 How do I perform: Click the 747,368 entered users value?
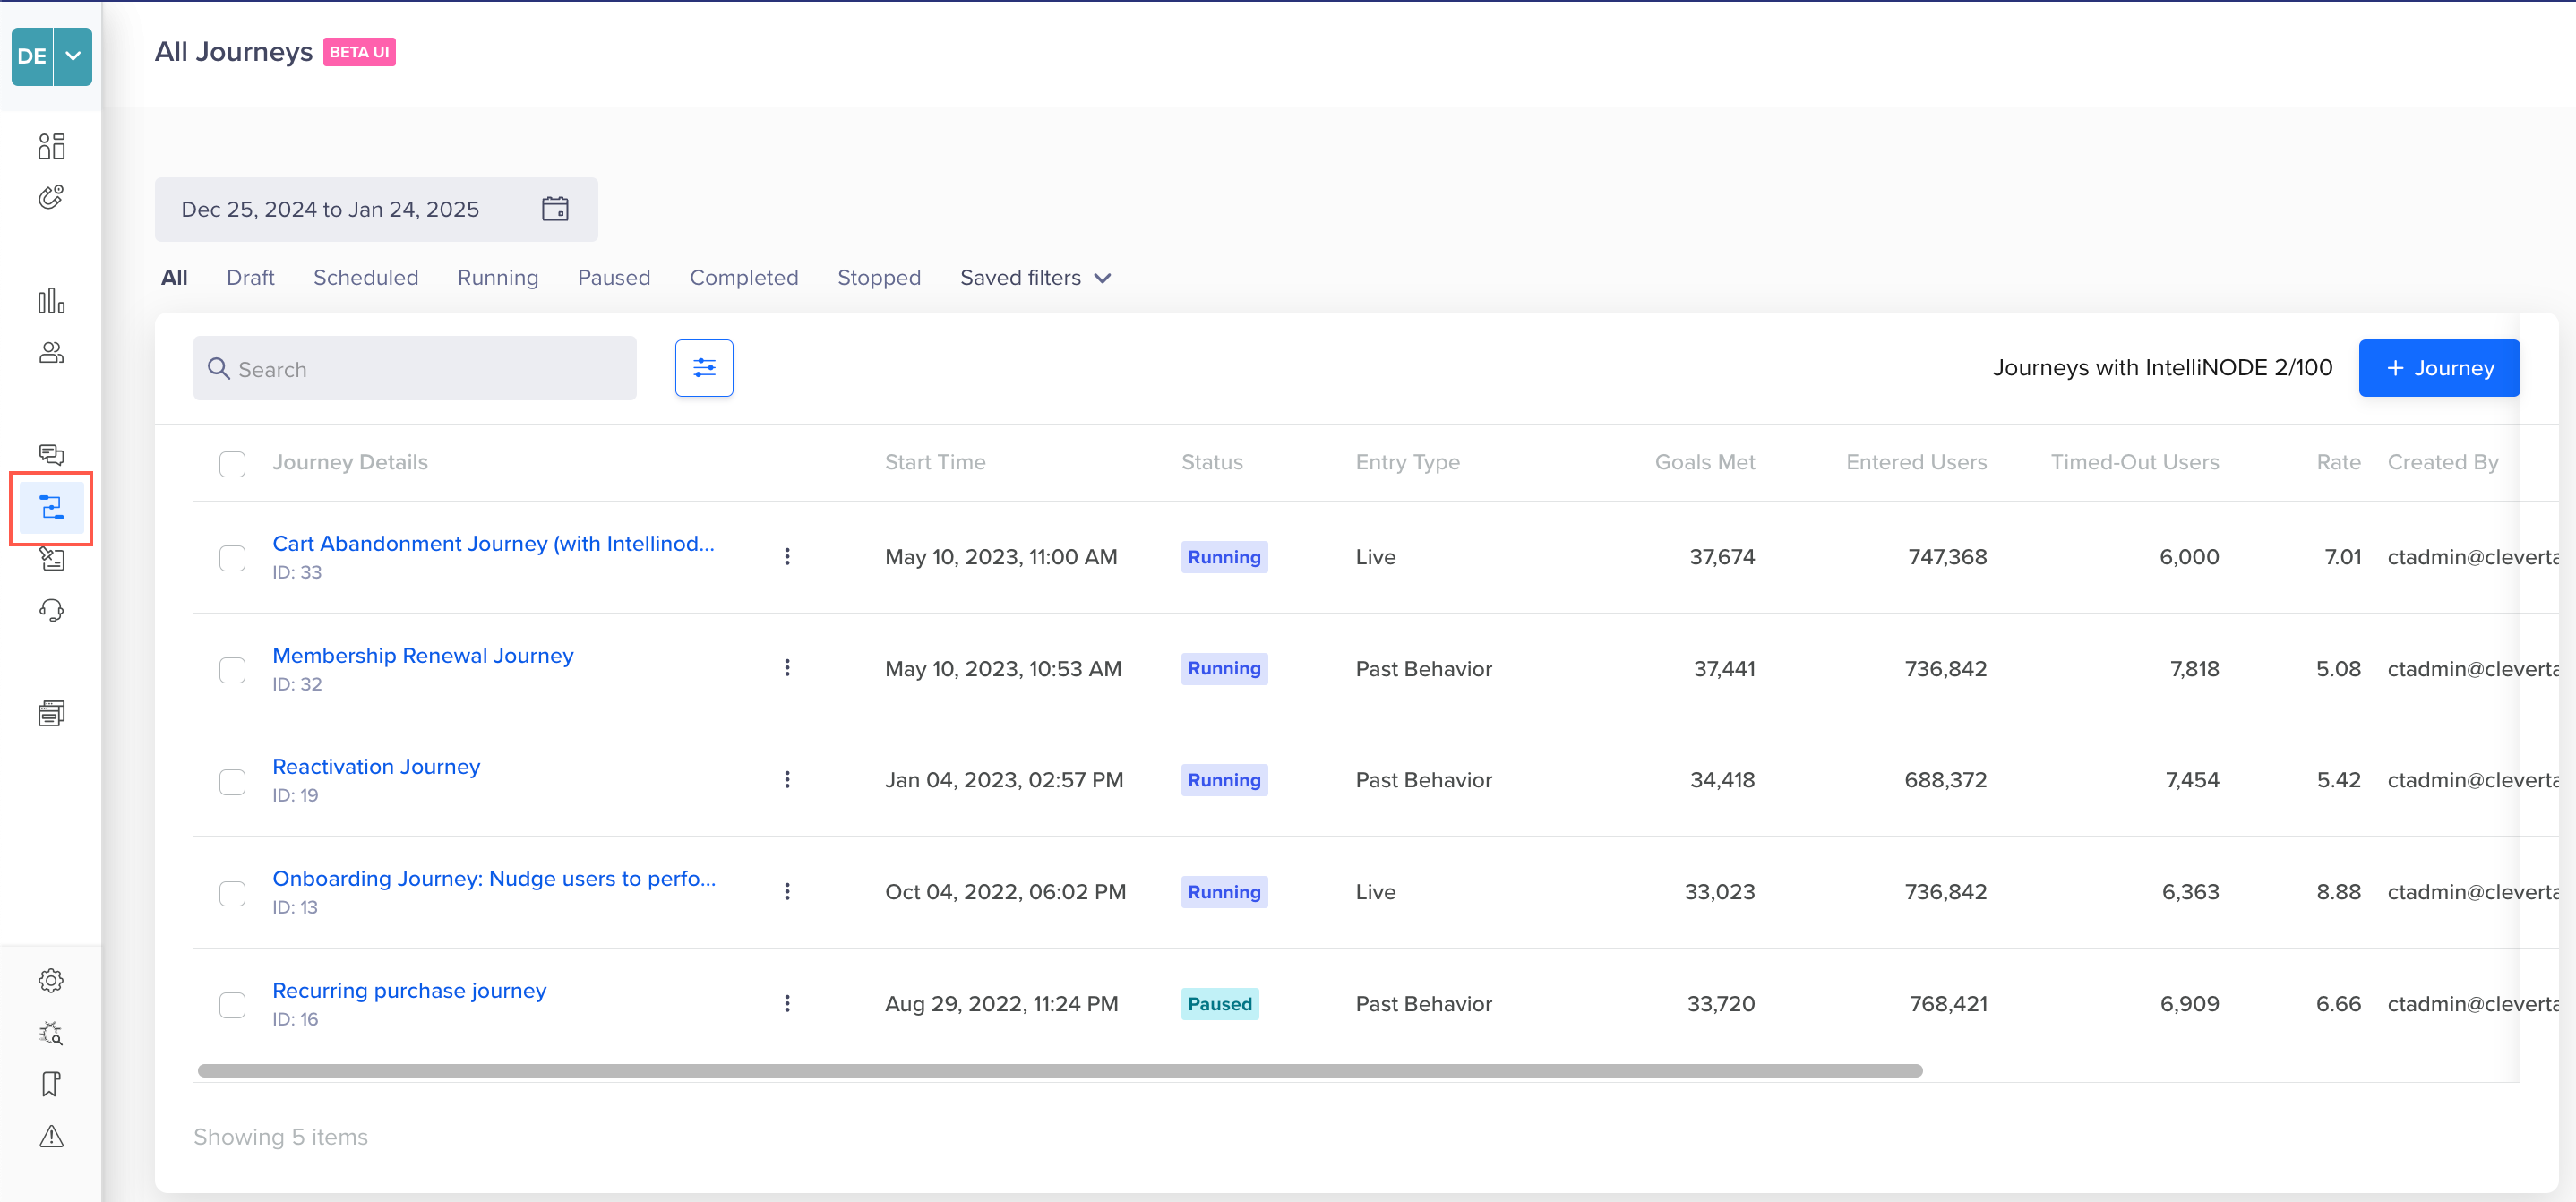1947,556
